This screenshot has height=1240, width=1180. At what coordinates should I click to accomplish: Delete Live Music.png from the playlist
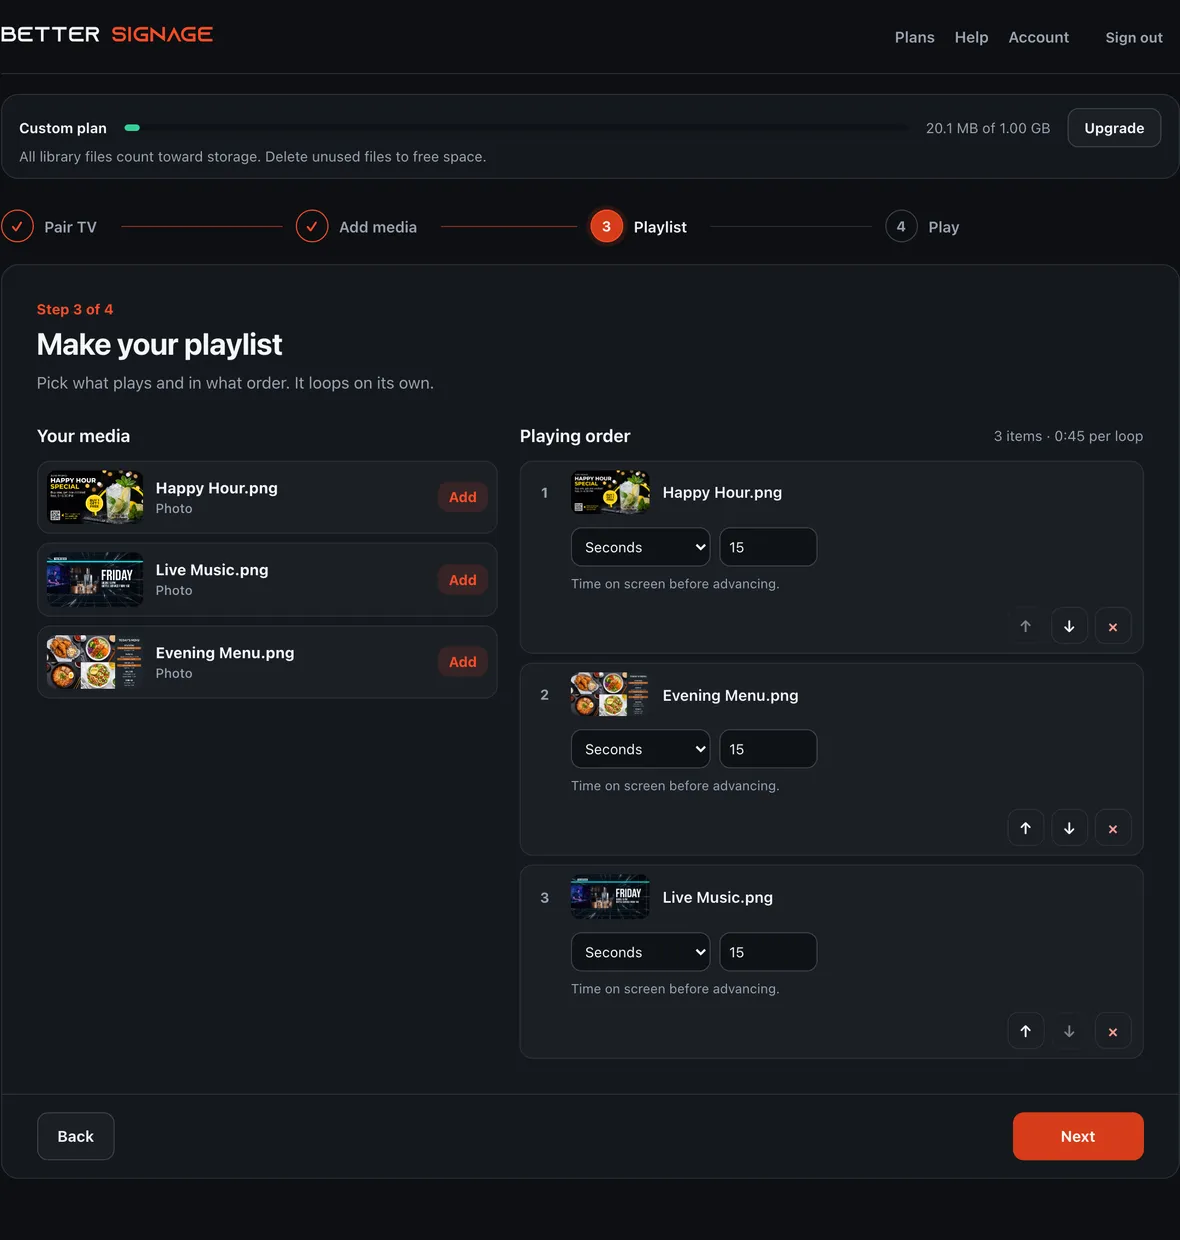[1113, 1031]
